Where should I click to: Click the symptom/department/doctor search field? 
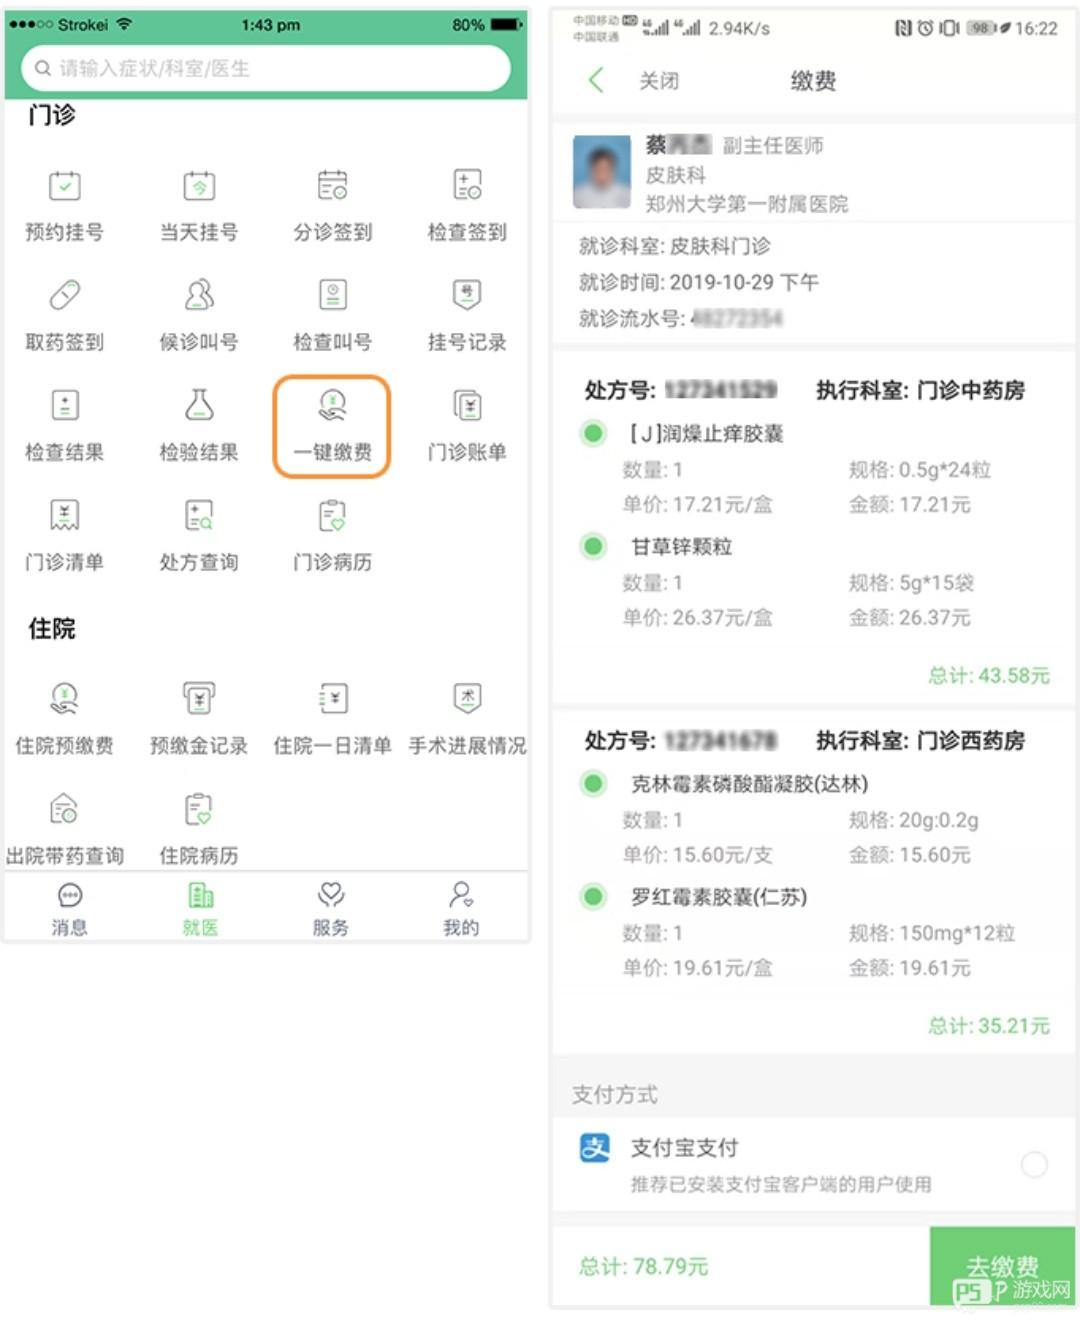pos(266,69)
